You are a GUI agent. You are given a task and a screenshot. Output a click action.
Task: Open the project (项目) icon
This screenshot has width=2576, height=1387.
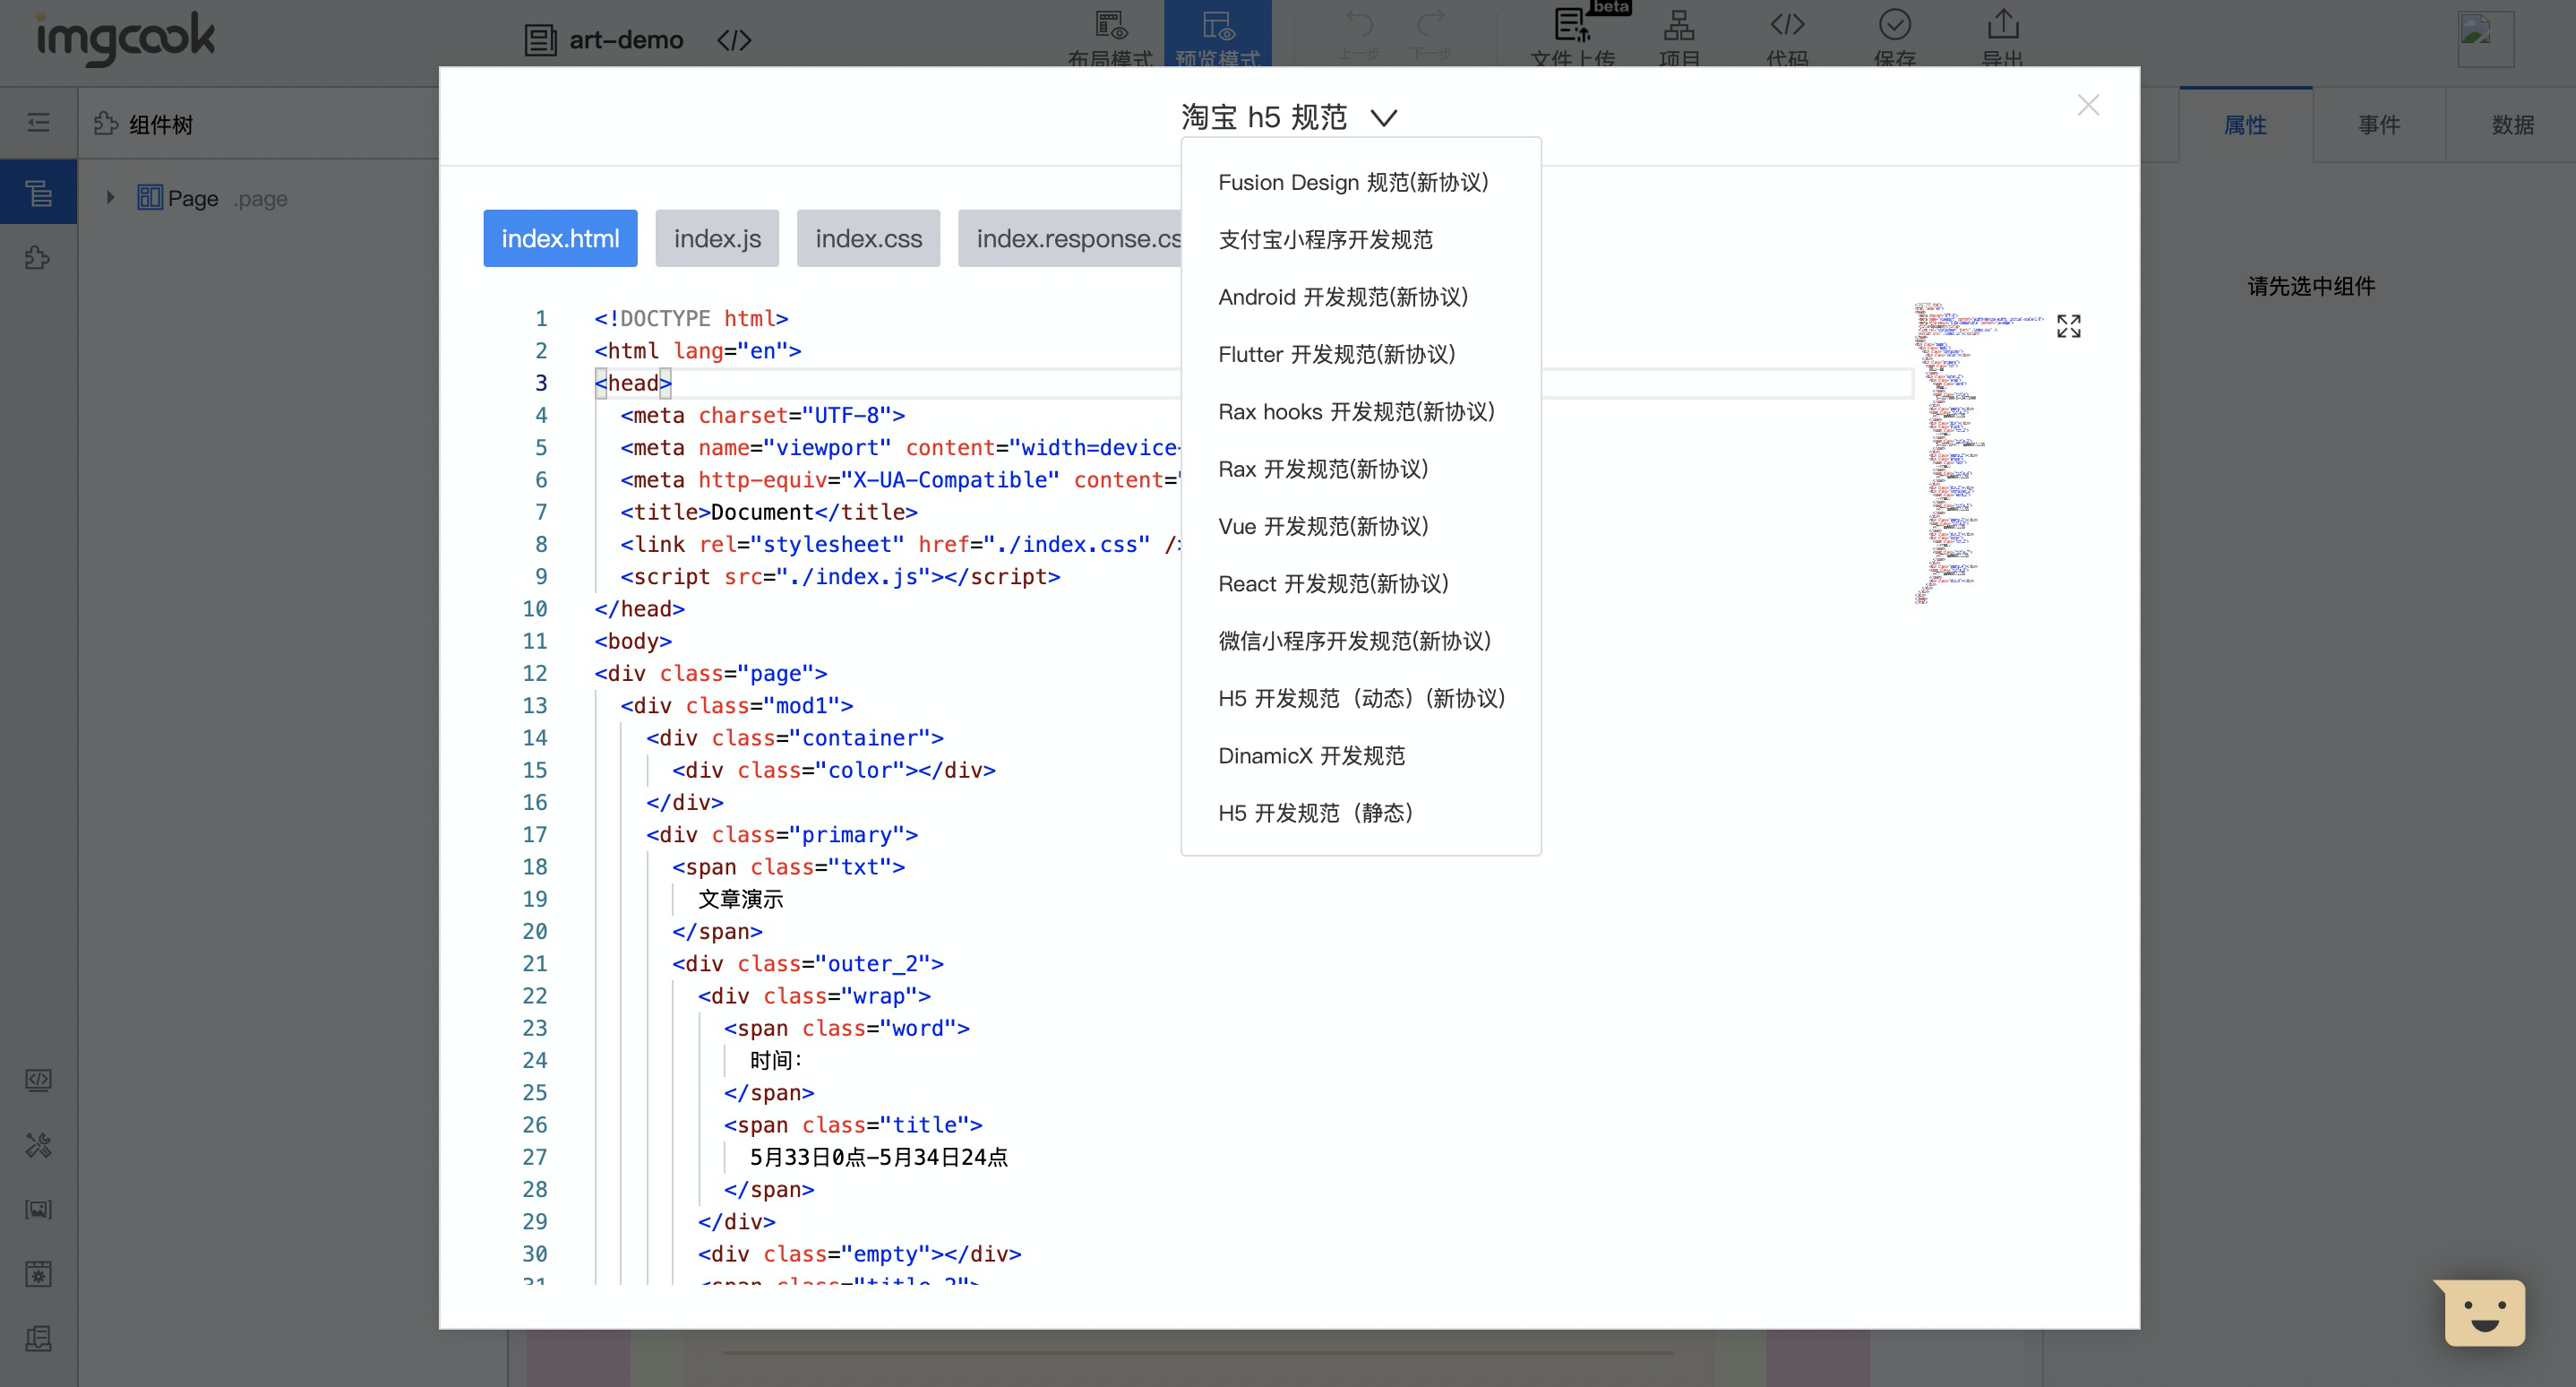(1679, 36)
